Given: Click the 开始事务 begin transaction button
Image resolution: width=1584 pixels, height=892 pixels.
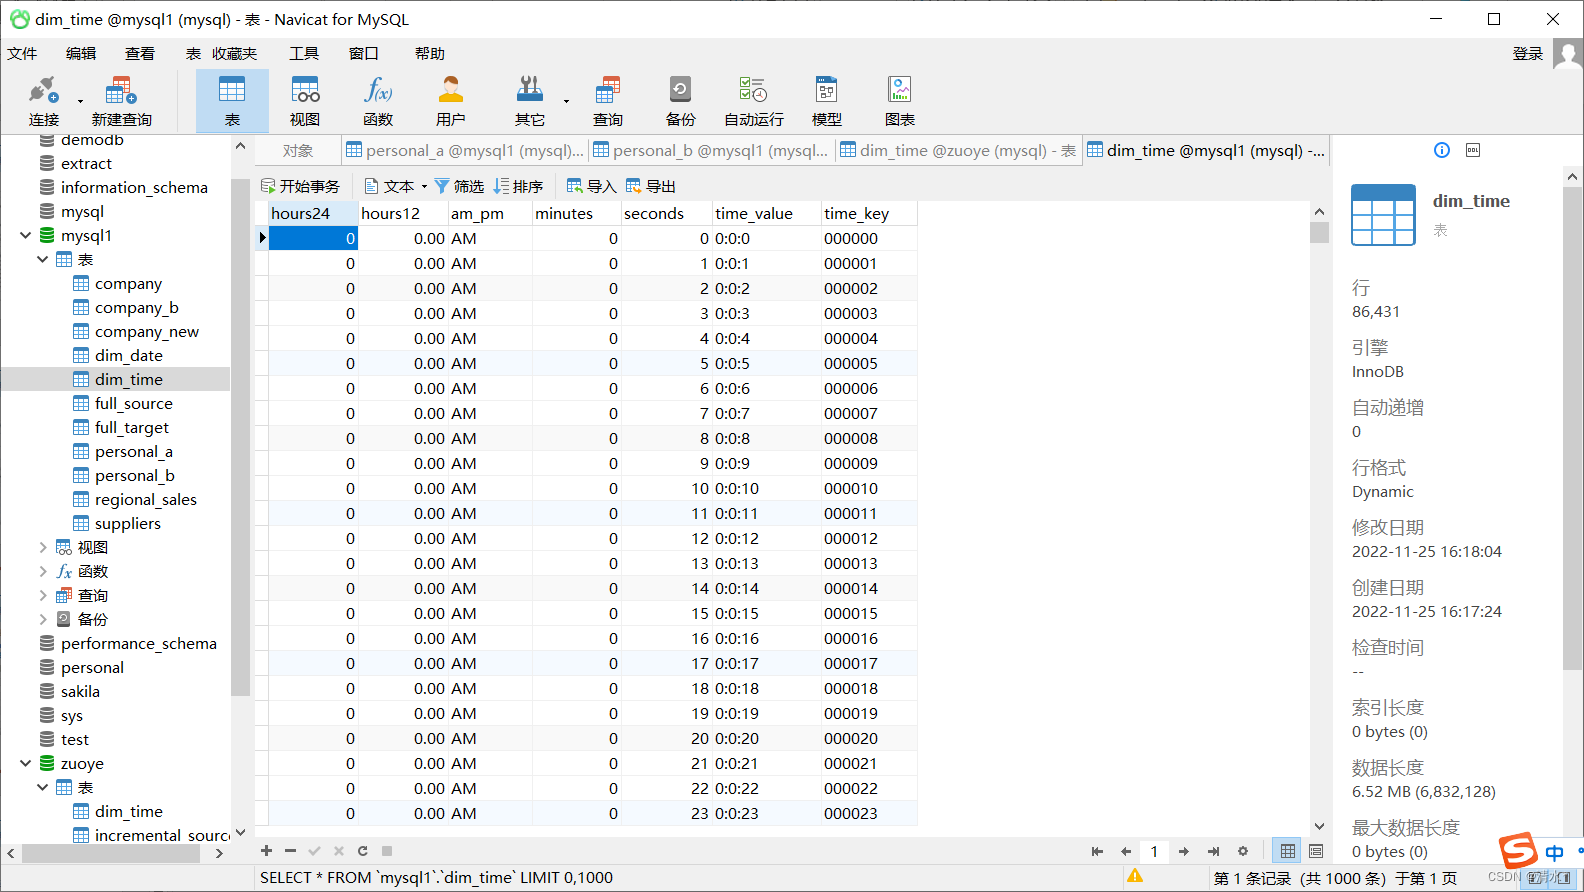Looking at the screenshot, I should click(300, 186).
